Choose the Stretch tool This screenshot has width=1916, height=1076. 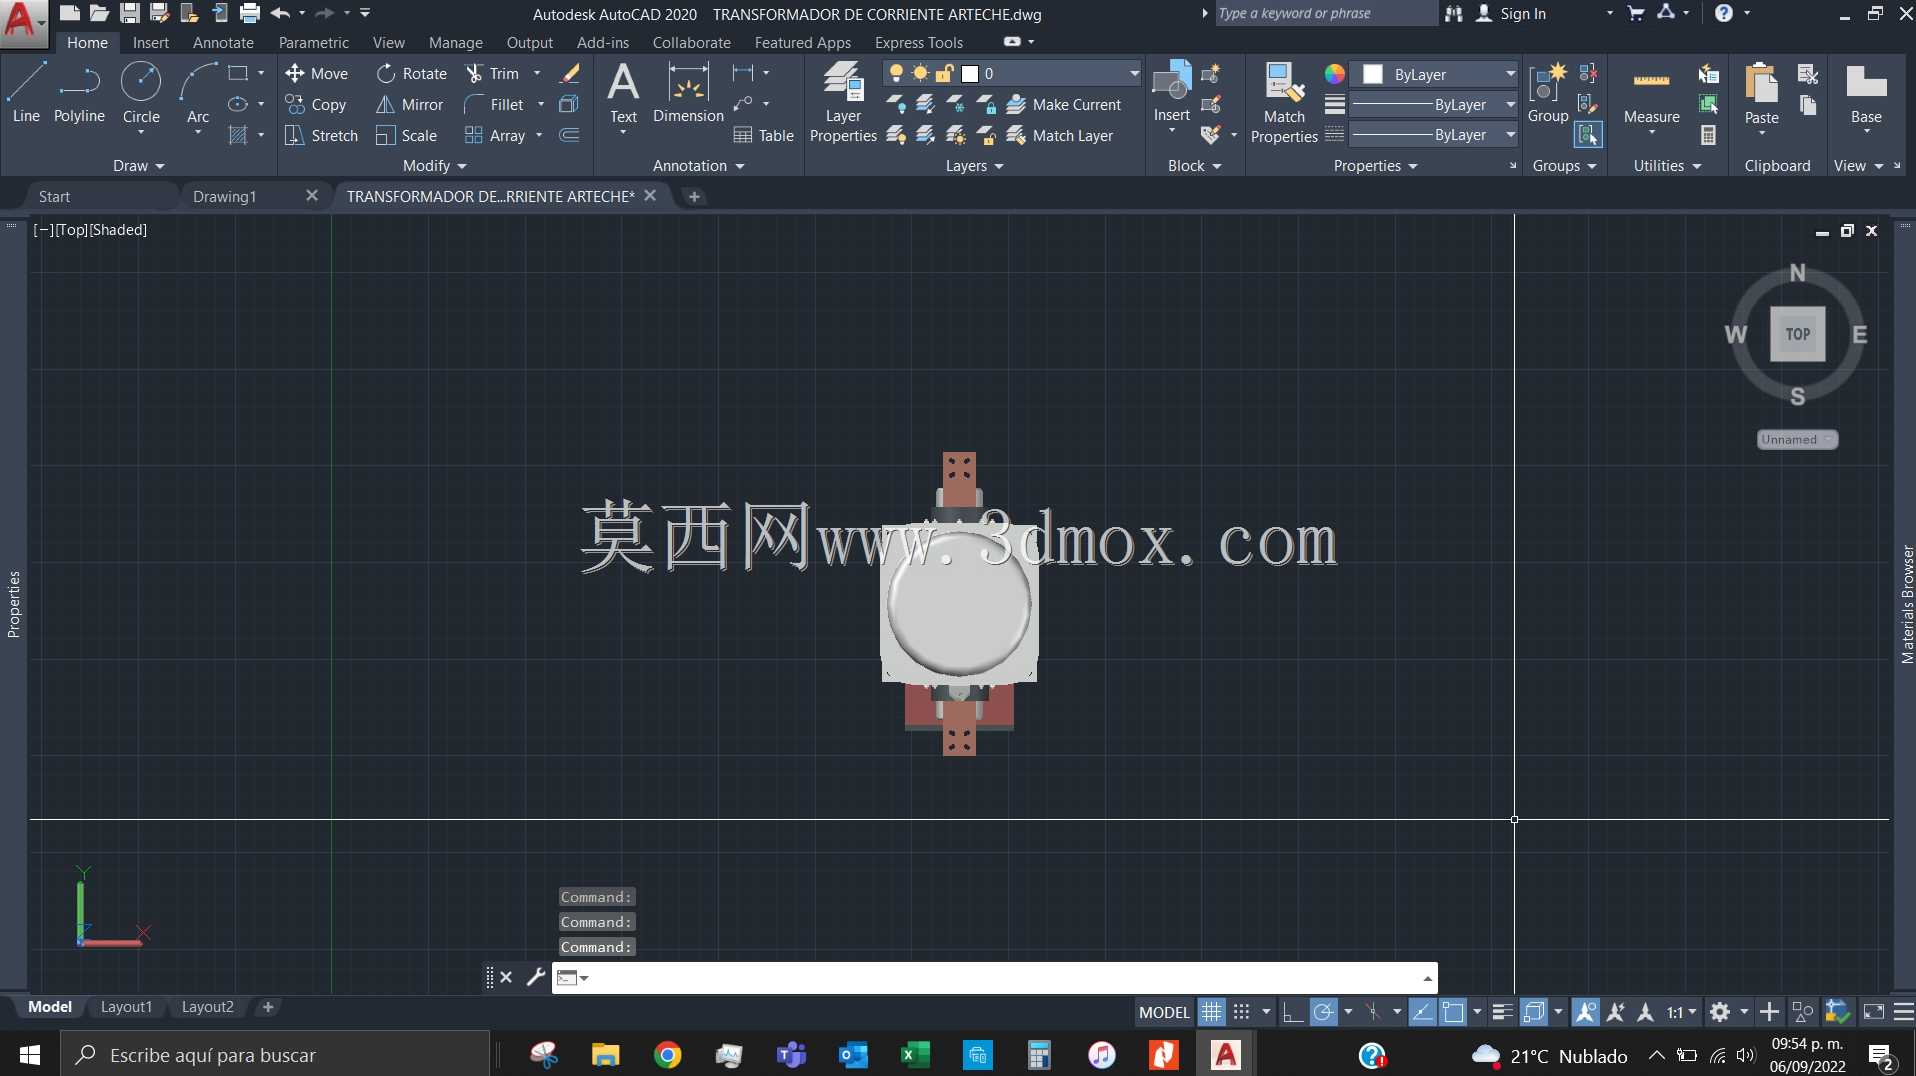[x=321, y=135]
